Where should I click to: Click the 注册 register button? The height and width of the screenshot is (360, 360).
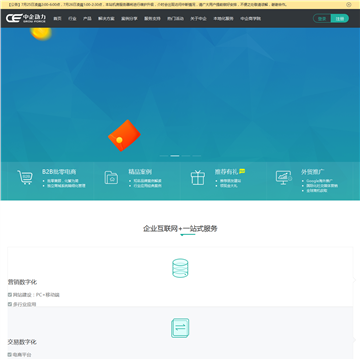coord(340,19)
